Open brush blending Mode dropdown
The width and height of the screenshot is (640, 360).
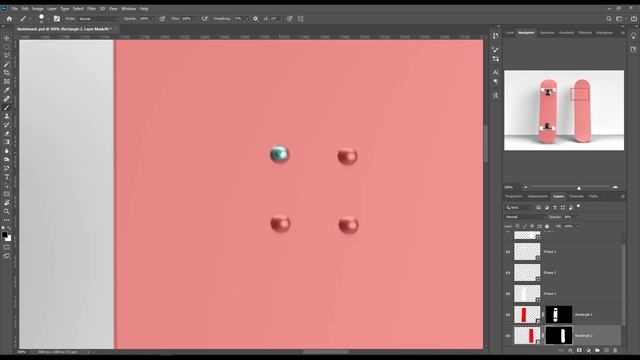[x=98, y=19]
